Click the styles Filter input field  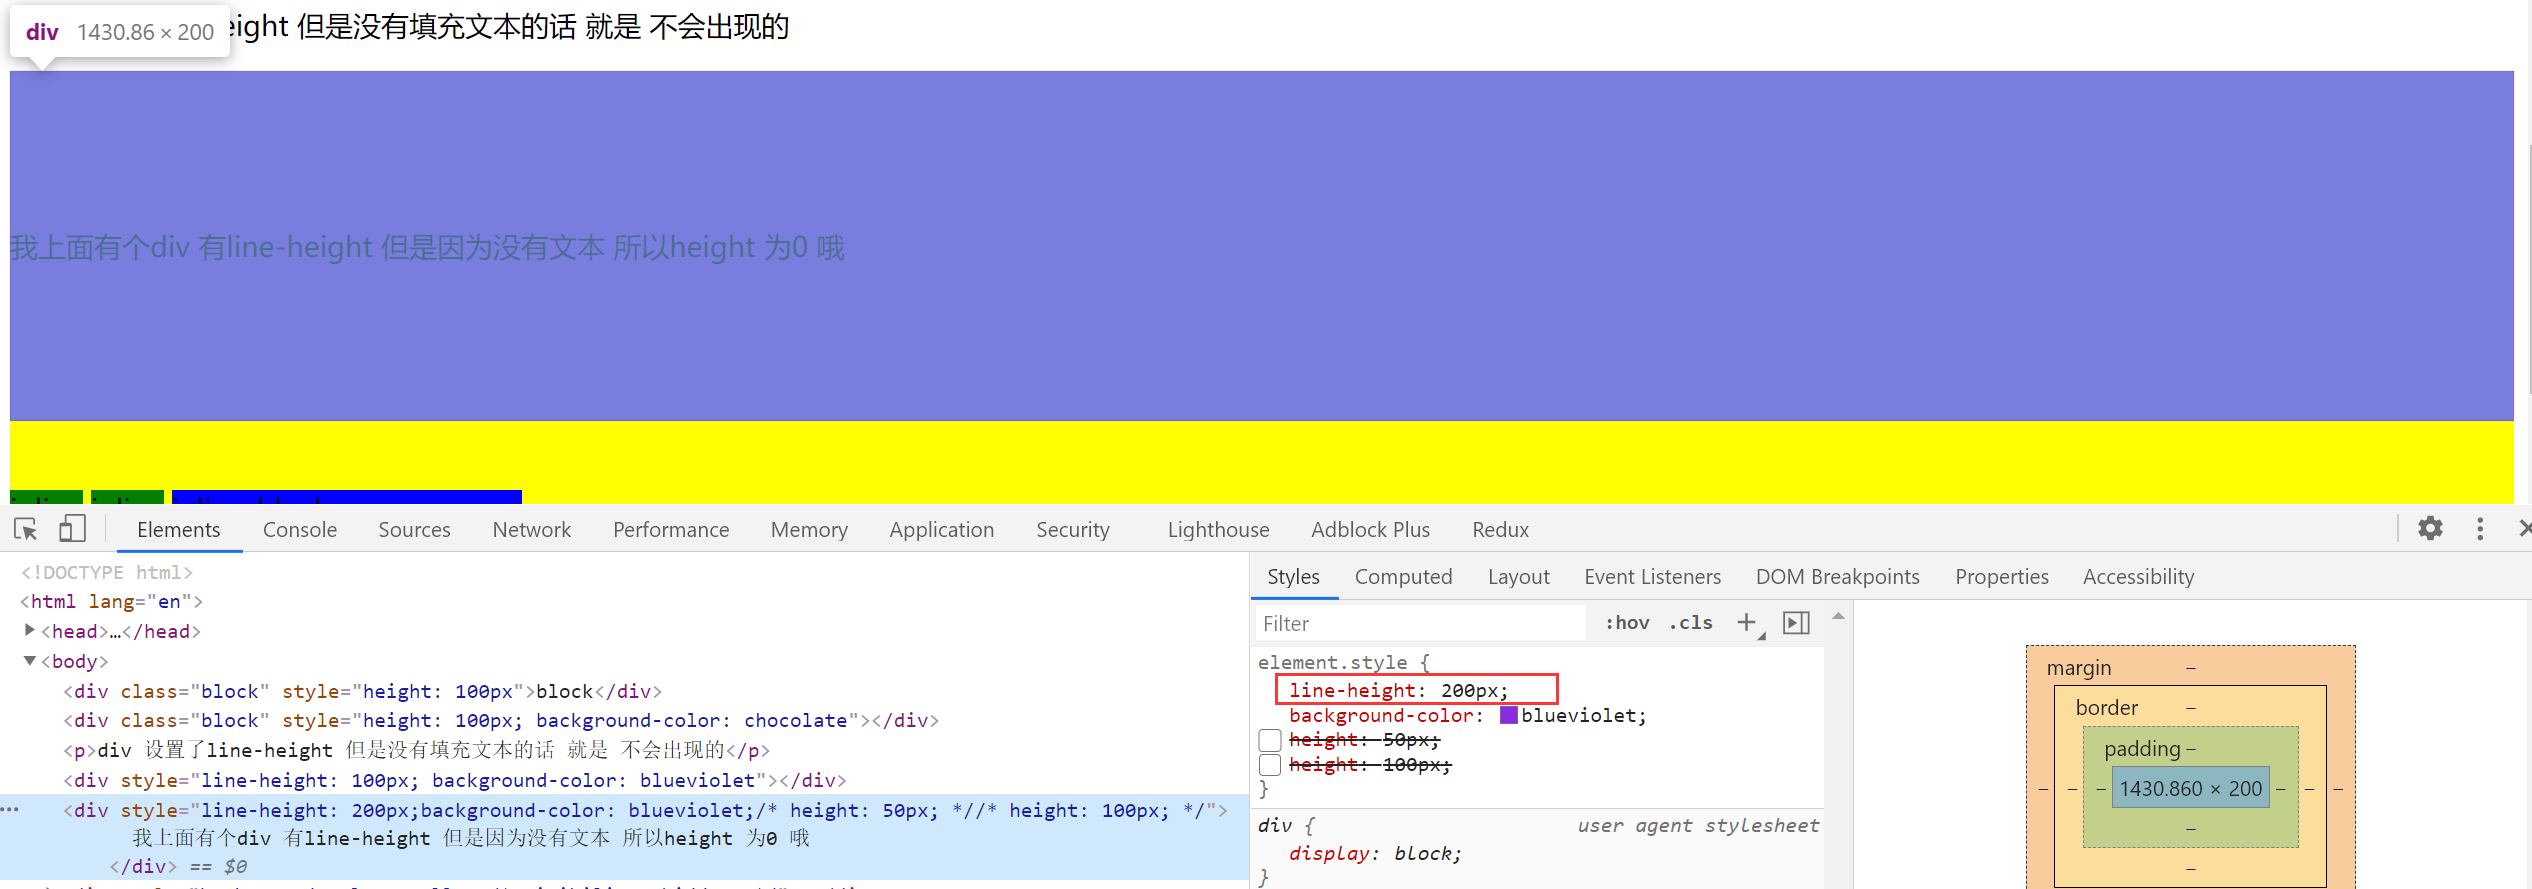click(1420, 623)
